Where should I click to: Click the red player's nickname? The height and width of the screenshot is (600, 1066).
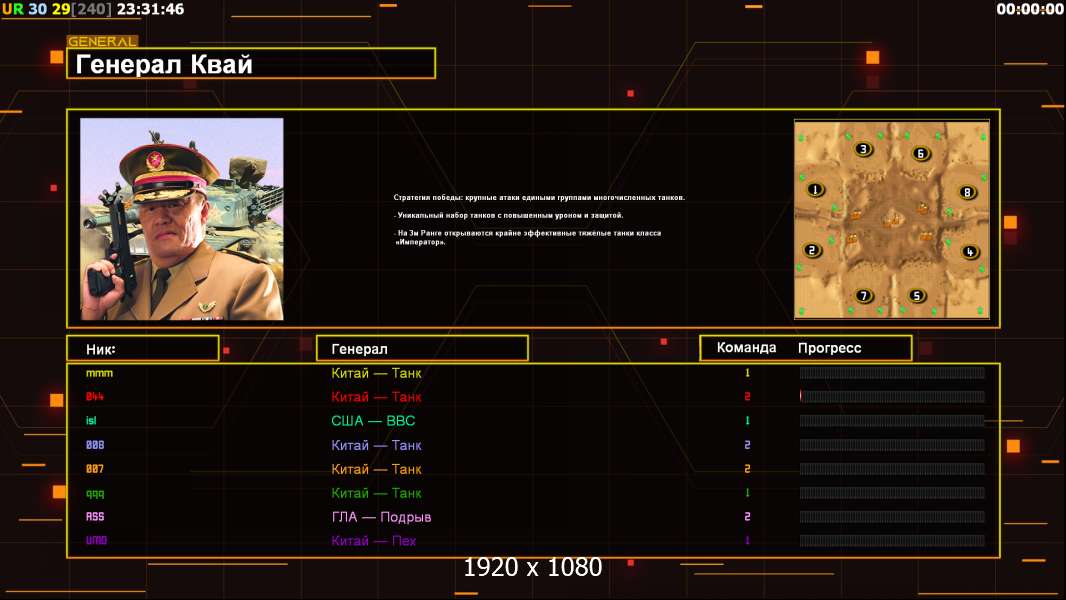pos(94,396)
